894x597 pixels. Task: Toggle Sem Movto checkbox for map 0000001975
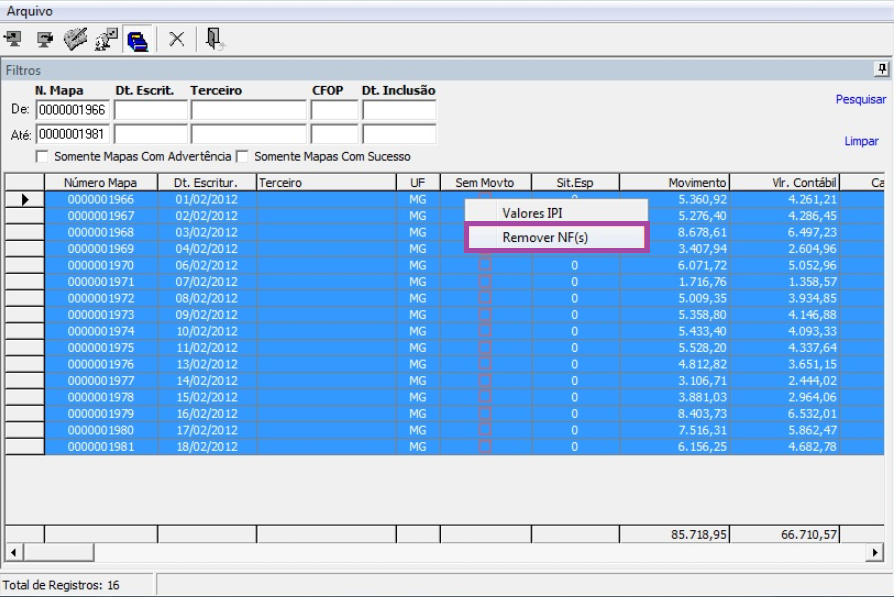click(485, 347)
